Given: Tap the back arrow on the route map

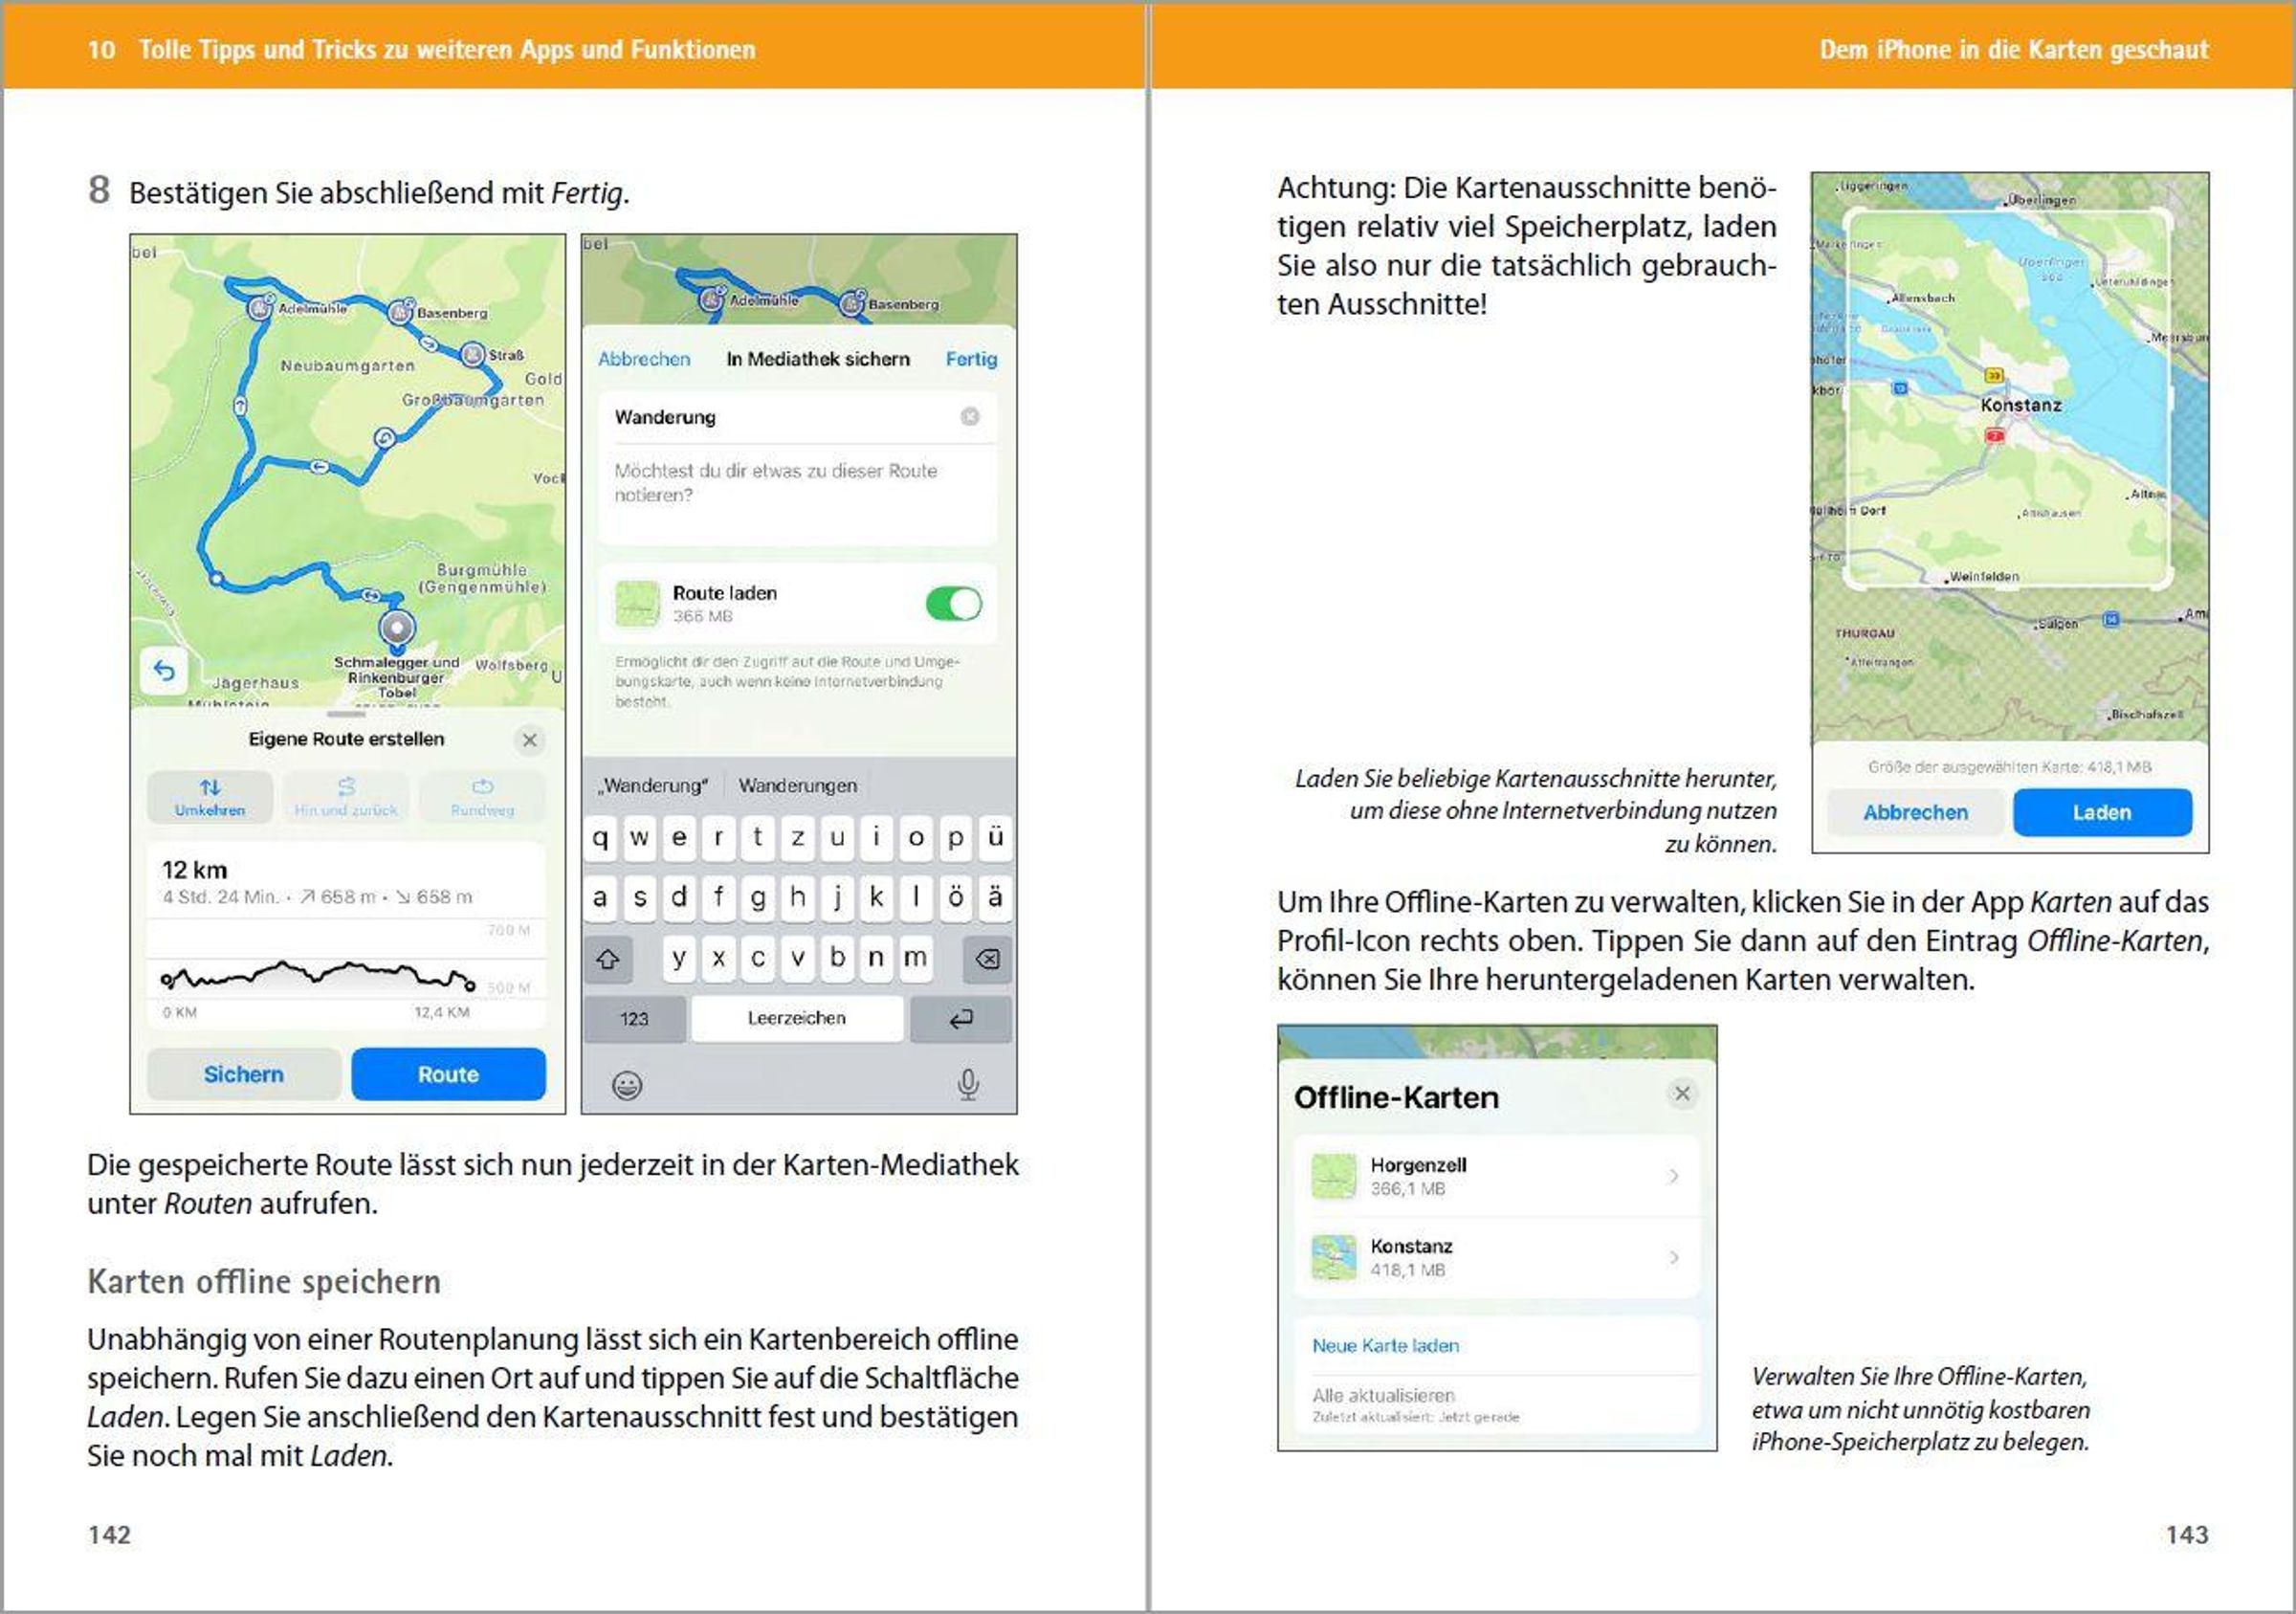Looking at the screenshot, I should (x=165, y=671).
